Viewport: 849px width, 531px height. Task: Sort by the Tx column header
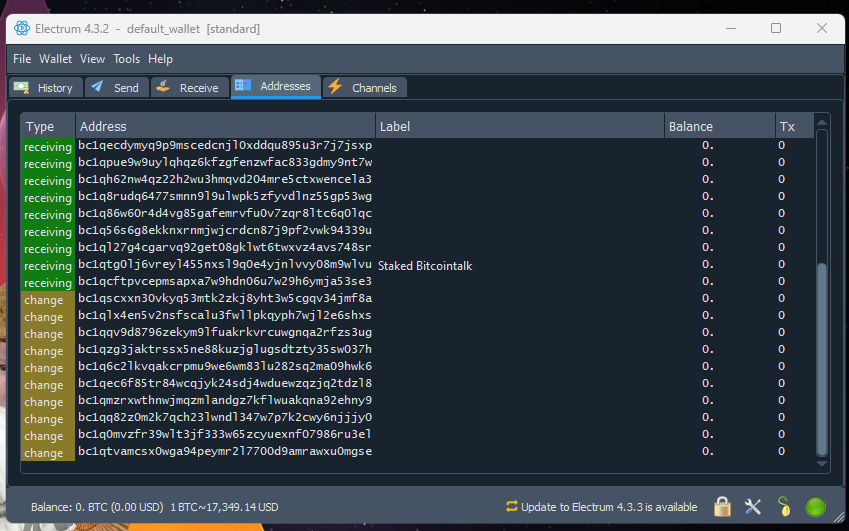pos(794,127)
